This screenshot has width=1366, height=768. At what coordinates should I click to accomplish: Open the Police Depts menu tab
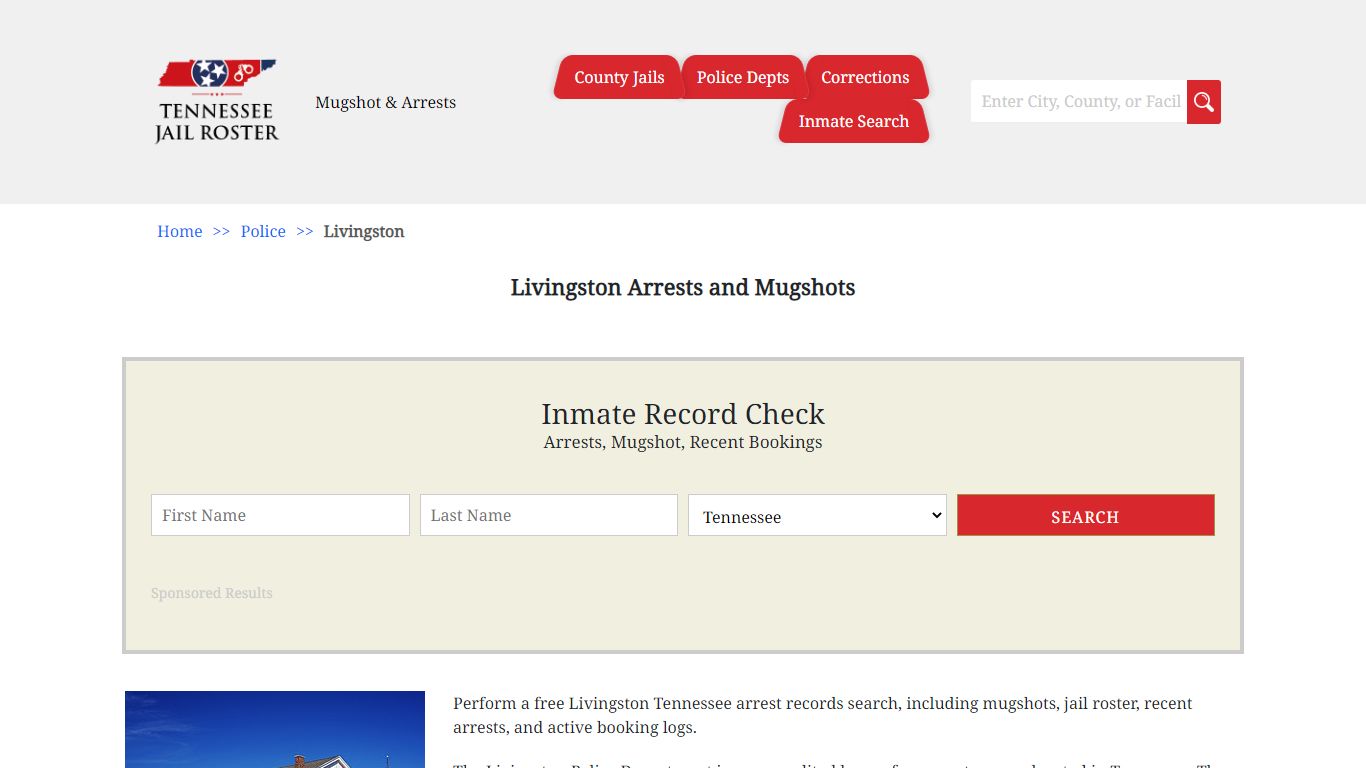point(743,77)
